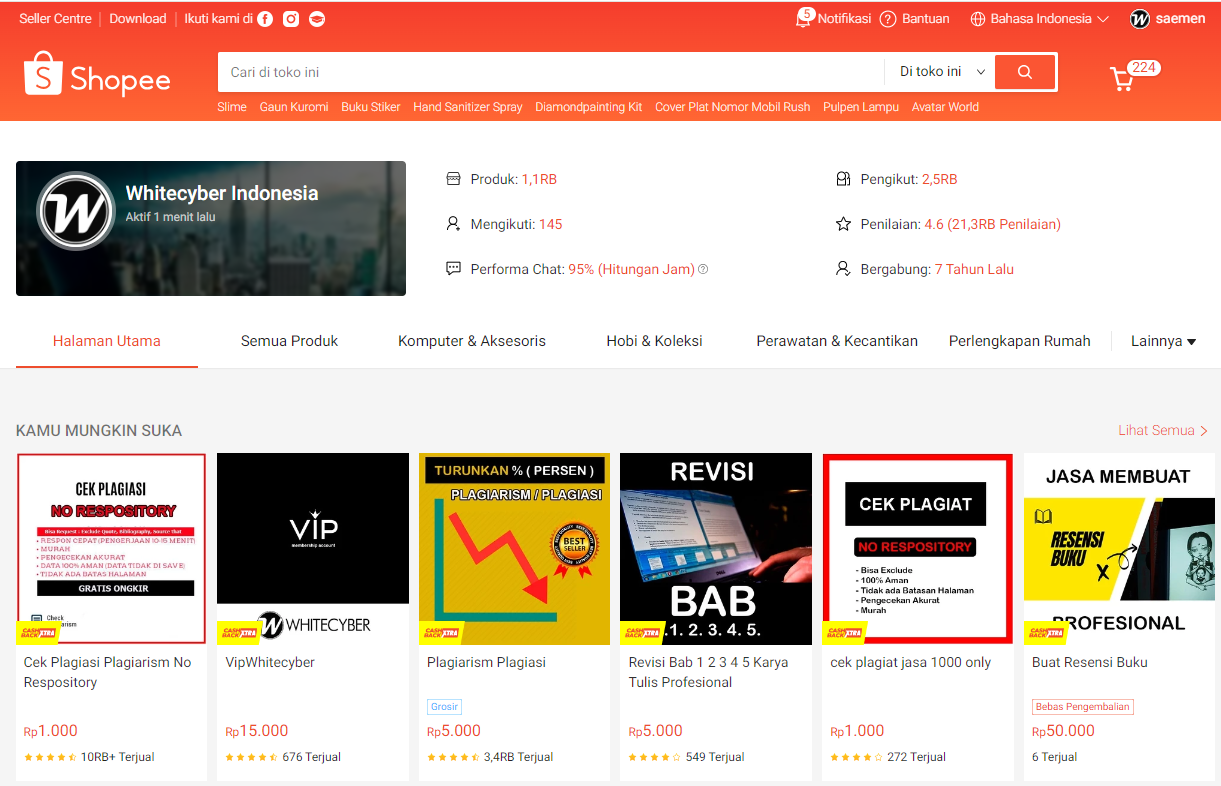The image size is (1221, 786).
Task: Focus the 'Cari di toko ini' search field
Action: [x=551, y=72]
